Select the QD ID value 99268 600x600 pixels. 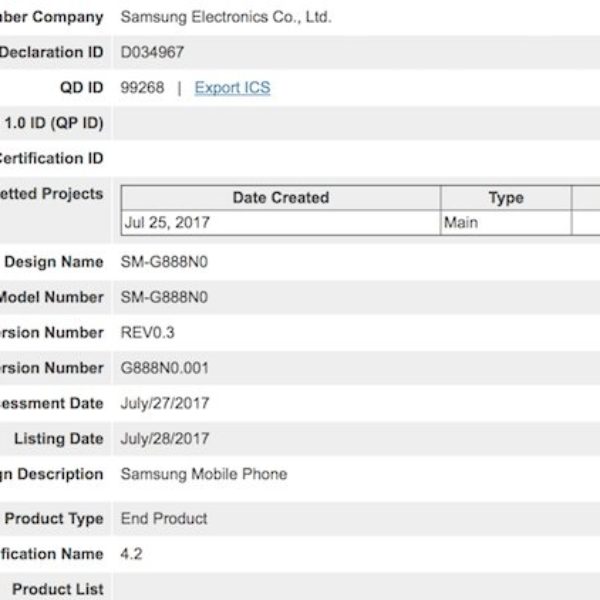click(142, 88)
